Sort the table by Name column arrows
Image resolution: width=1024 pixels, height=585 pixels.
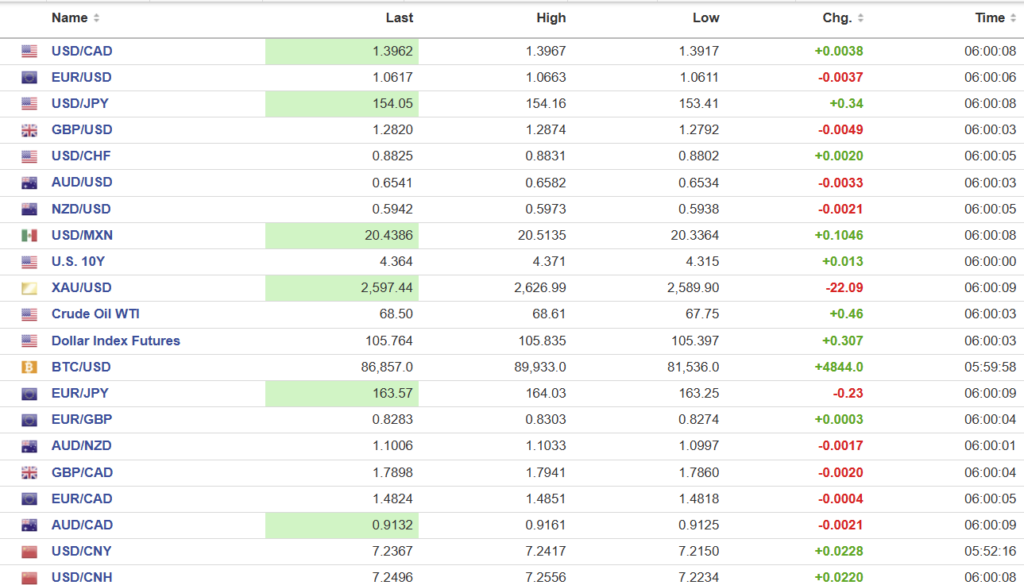(96, 18)
